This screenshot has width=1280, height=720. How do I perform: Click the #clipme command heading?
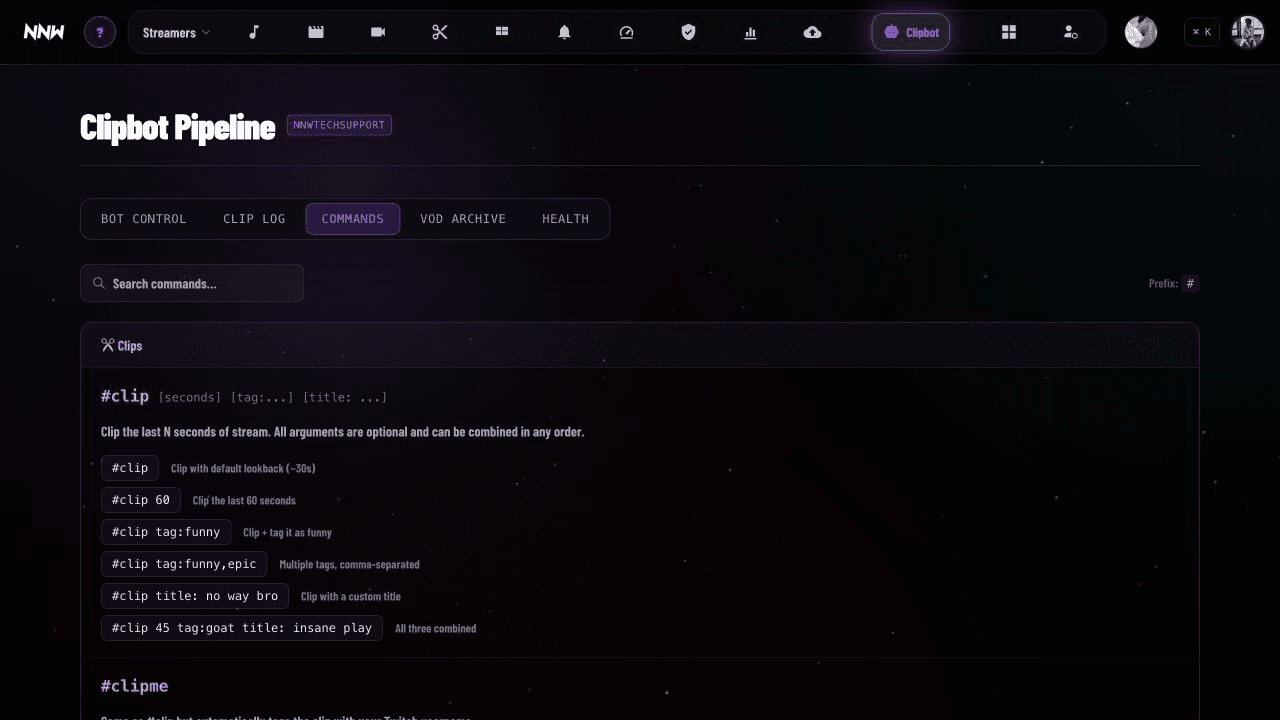(x=135, y=686)
